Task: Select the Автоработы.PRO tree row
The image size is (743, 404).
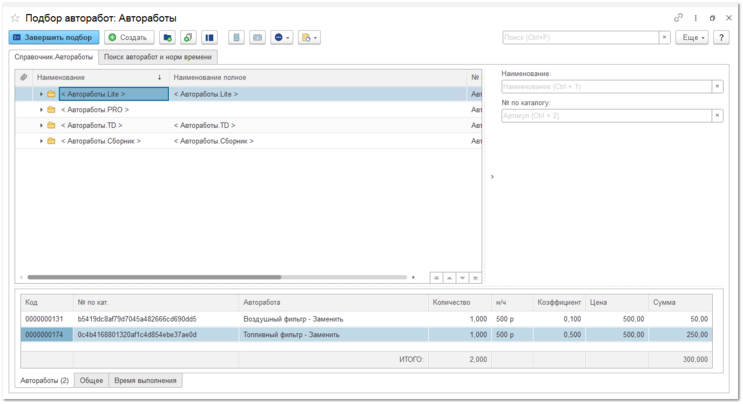Action: click(249, 109)
